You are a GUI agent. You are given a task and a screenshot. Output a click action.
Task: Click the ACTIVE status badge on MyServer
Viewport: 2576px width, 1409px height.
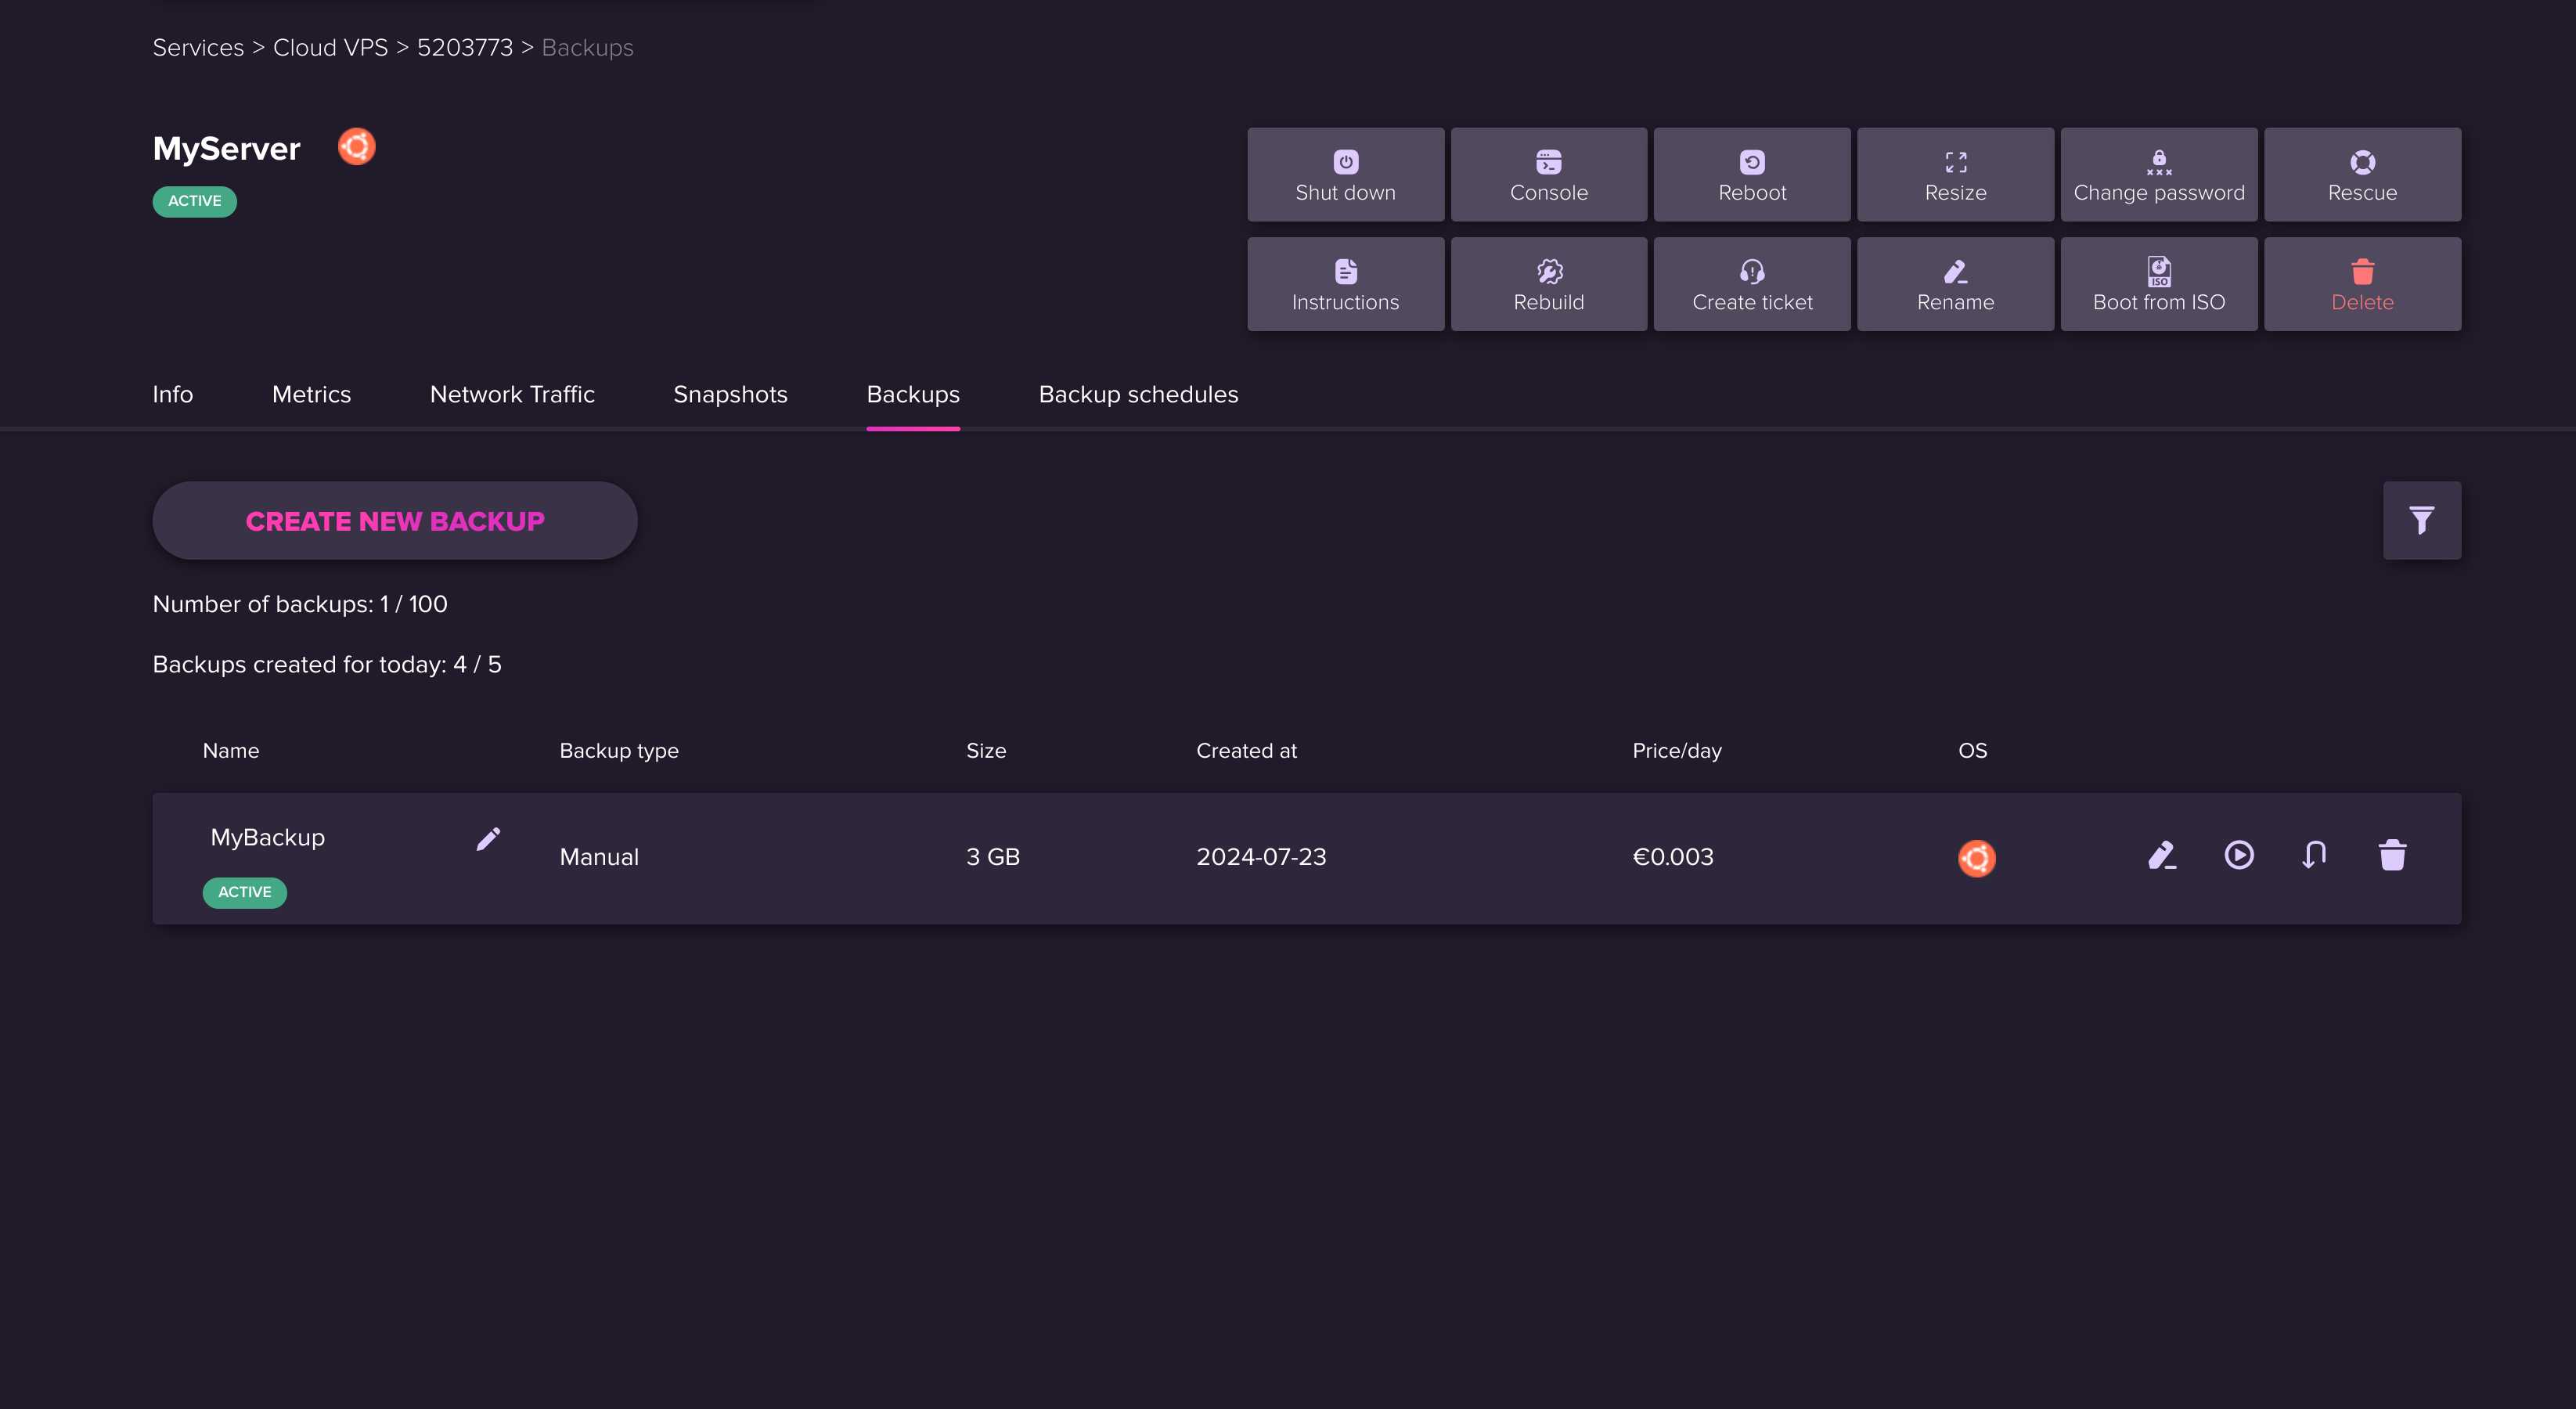(194, 200)
